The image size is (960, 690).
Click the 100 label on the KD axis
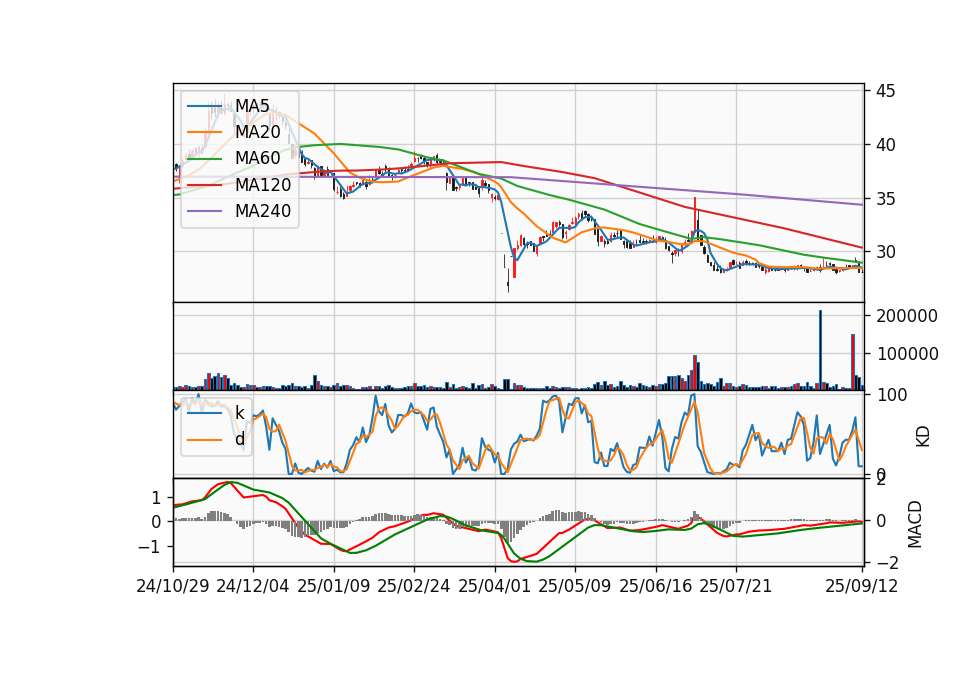[892, 395]
